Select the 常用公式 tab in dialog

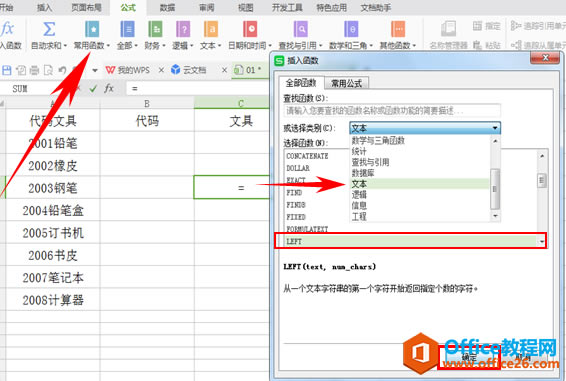[x=347, y=83]
